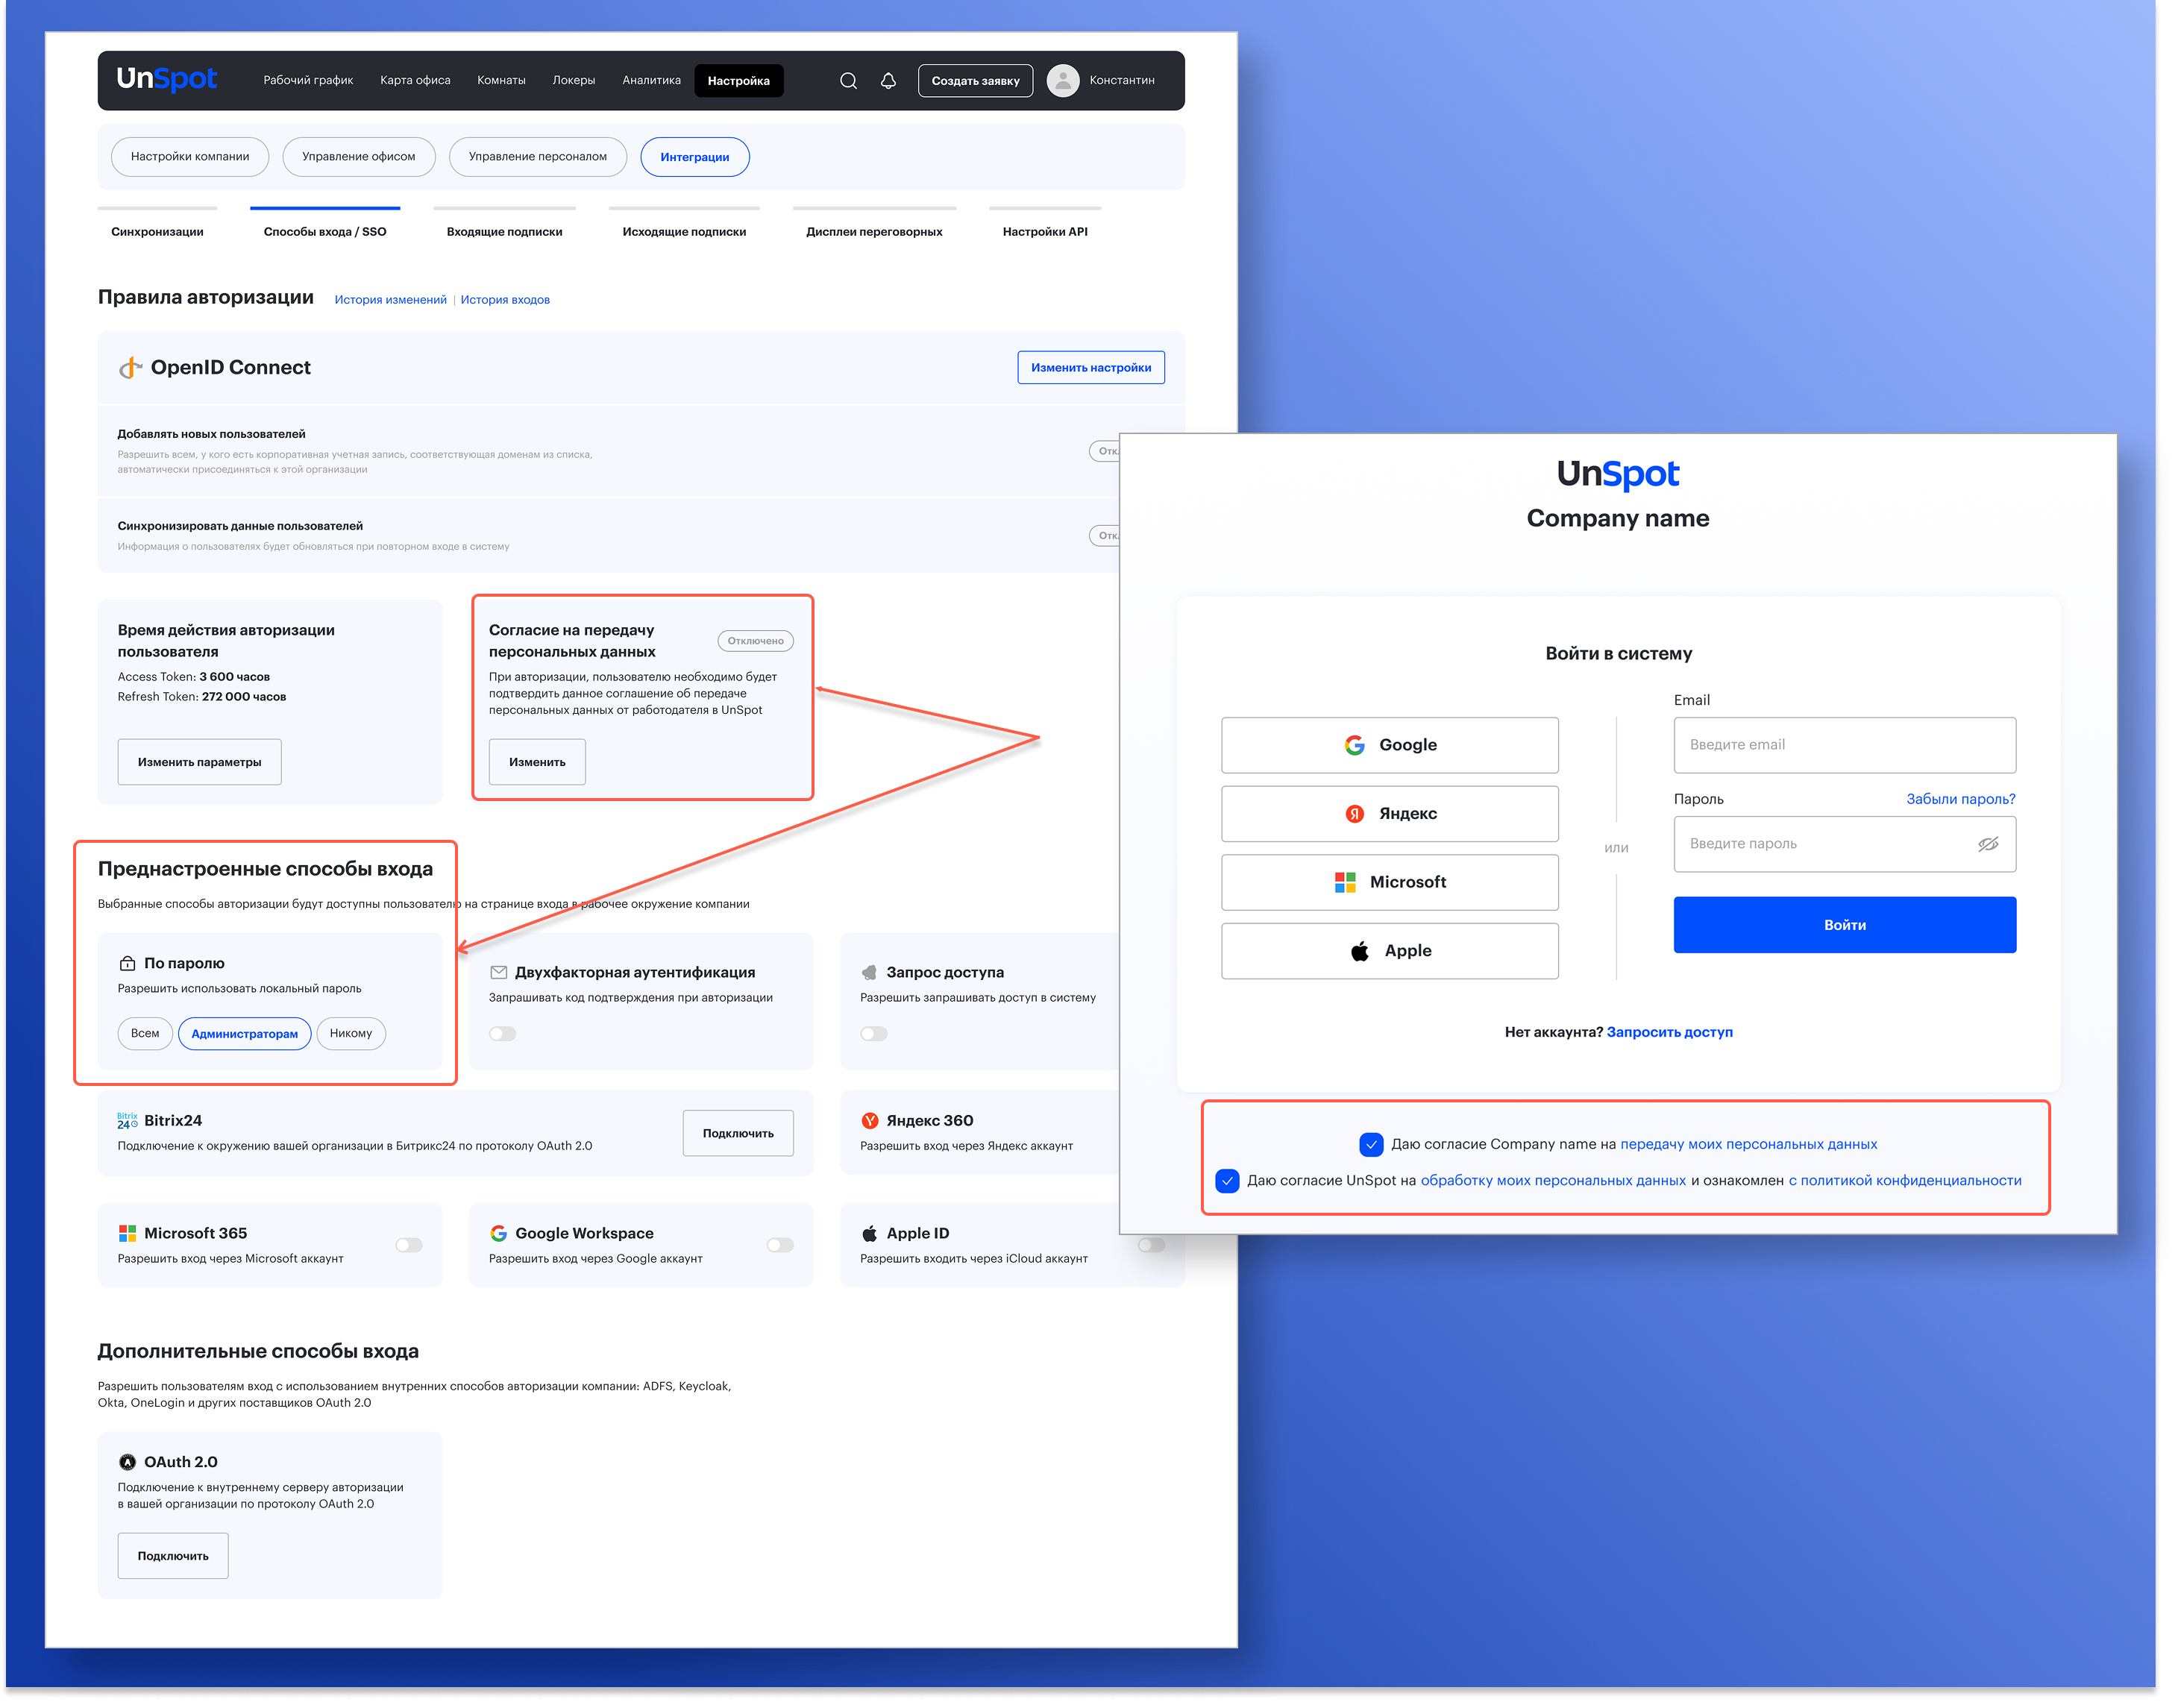The width and height of the screenshot is (2178, 1708).
Task: Sign in with Google button
Action: (x=1389, y=745)
